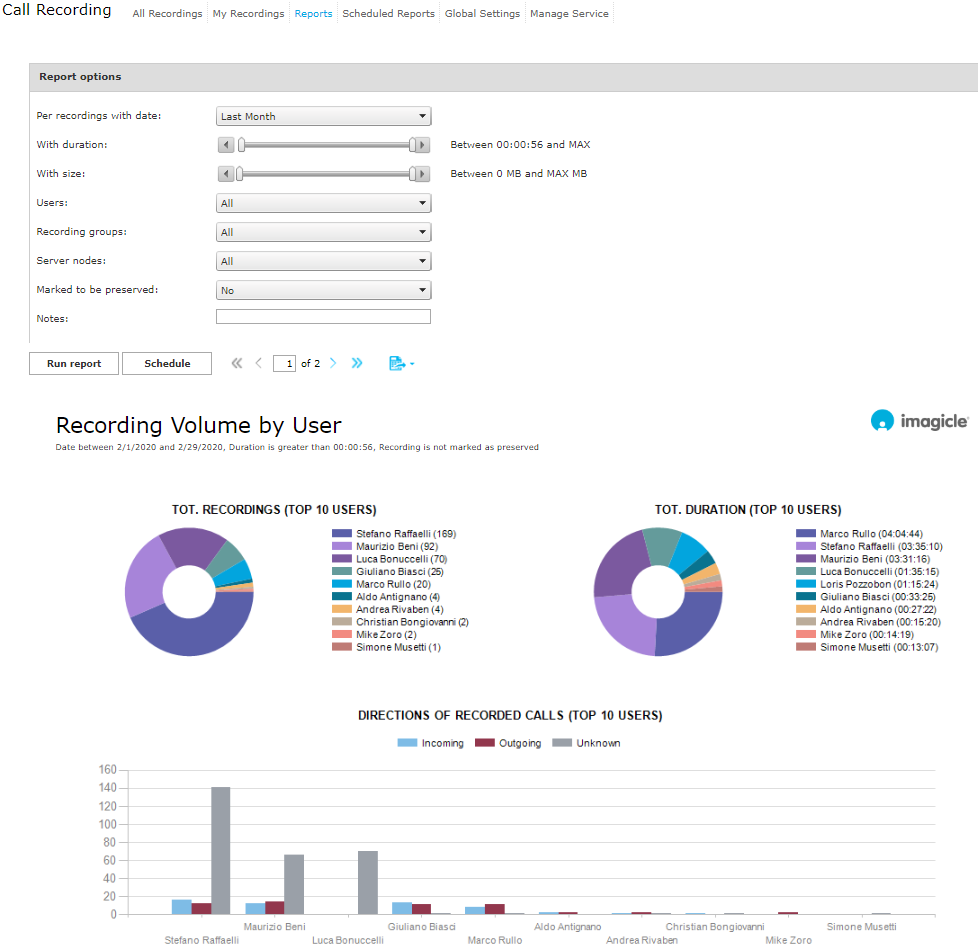978x950 pixels.
Task: Jump to last report page icon
Action: pyautogui.click(x=357, y=364)
